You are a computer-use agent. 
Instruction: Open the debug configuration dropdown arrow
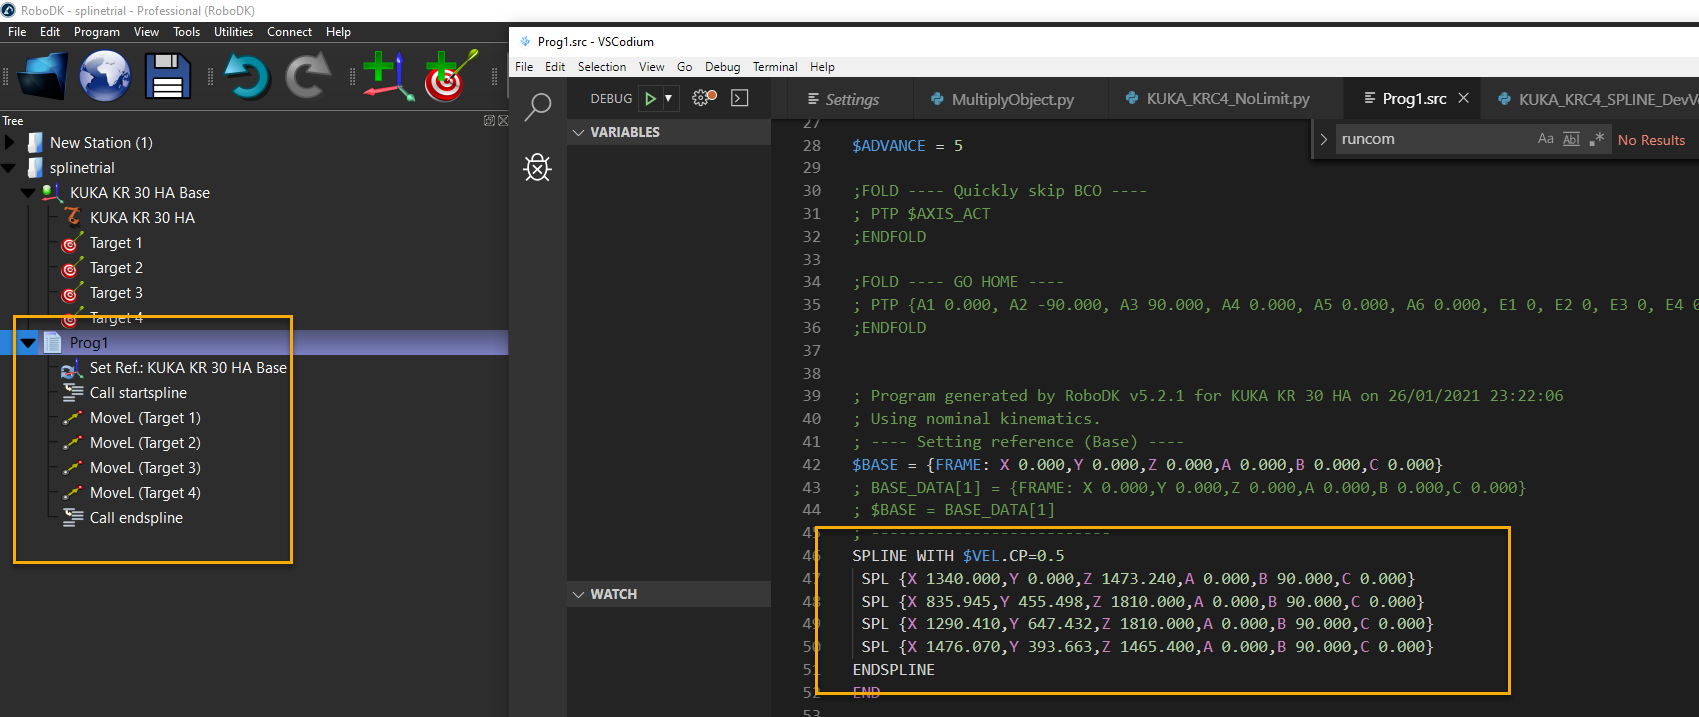pos(668,98)
